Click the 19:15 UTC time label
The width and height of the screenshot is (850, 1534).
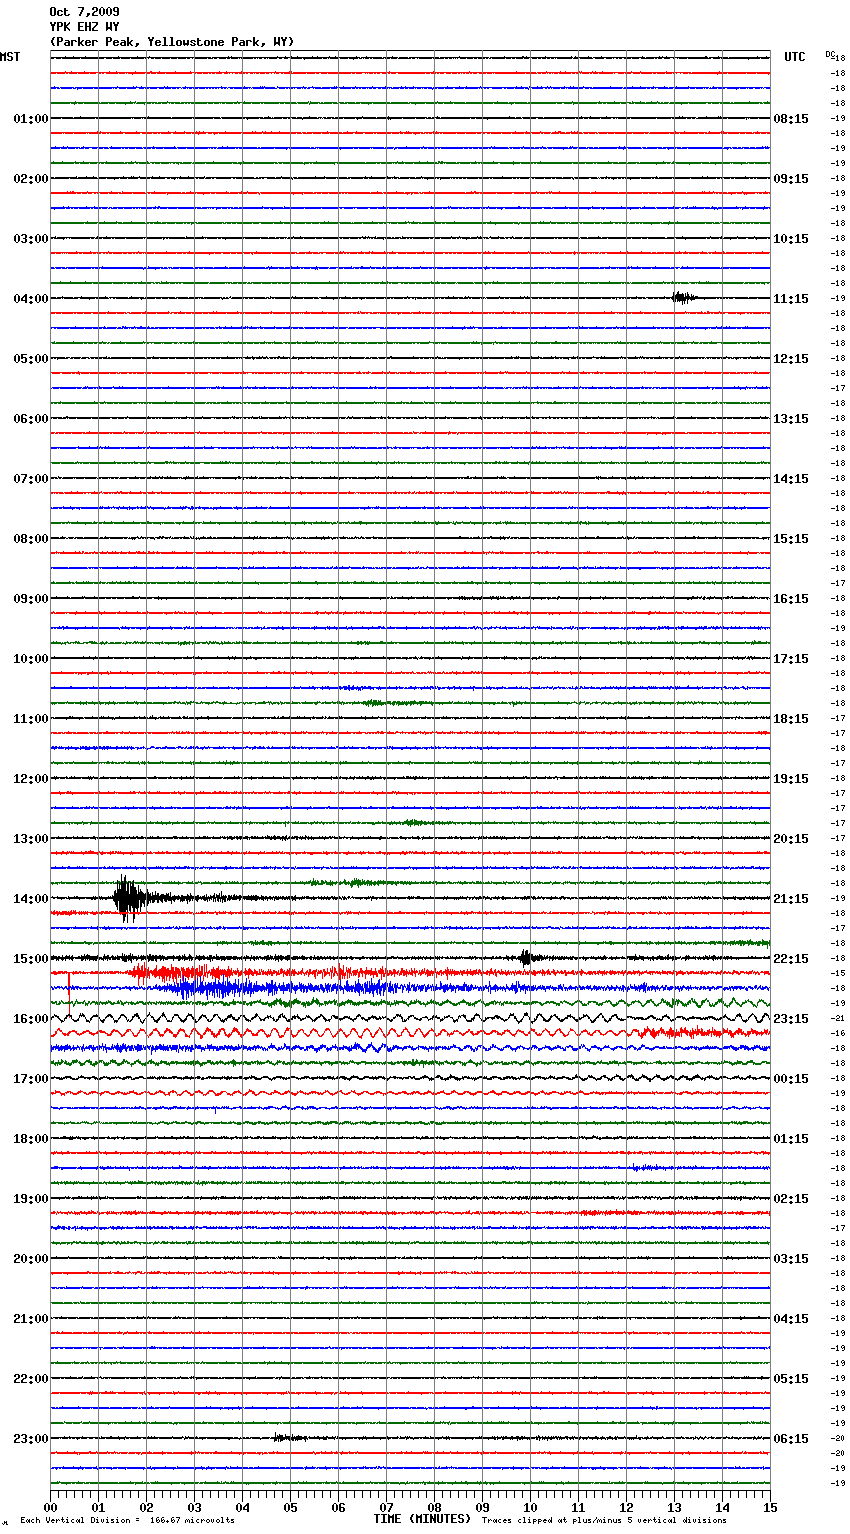pos(791,779)
